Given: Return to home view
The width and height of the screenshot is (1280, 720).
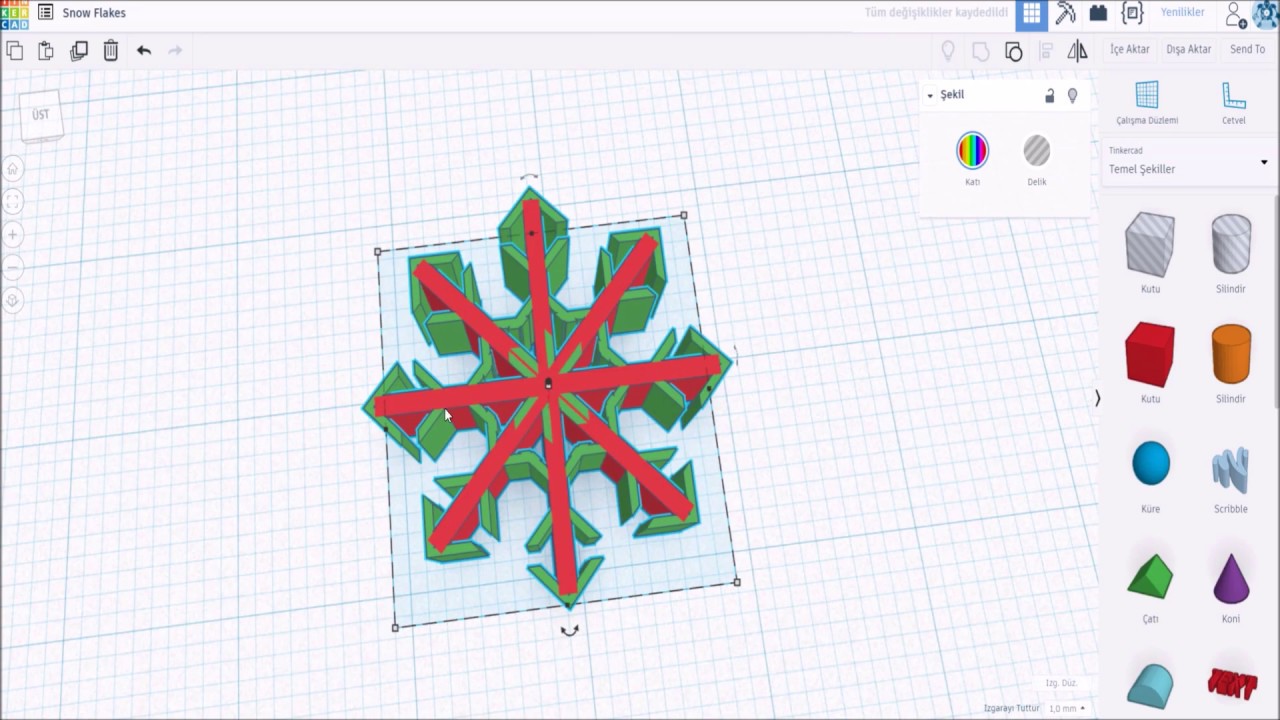Looking at the screenshot, I should click(13, 169).
